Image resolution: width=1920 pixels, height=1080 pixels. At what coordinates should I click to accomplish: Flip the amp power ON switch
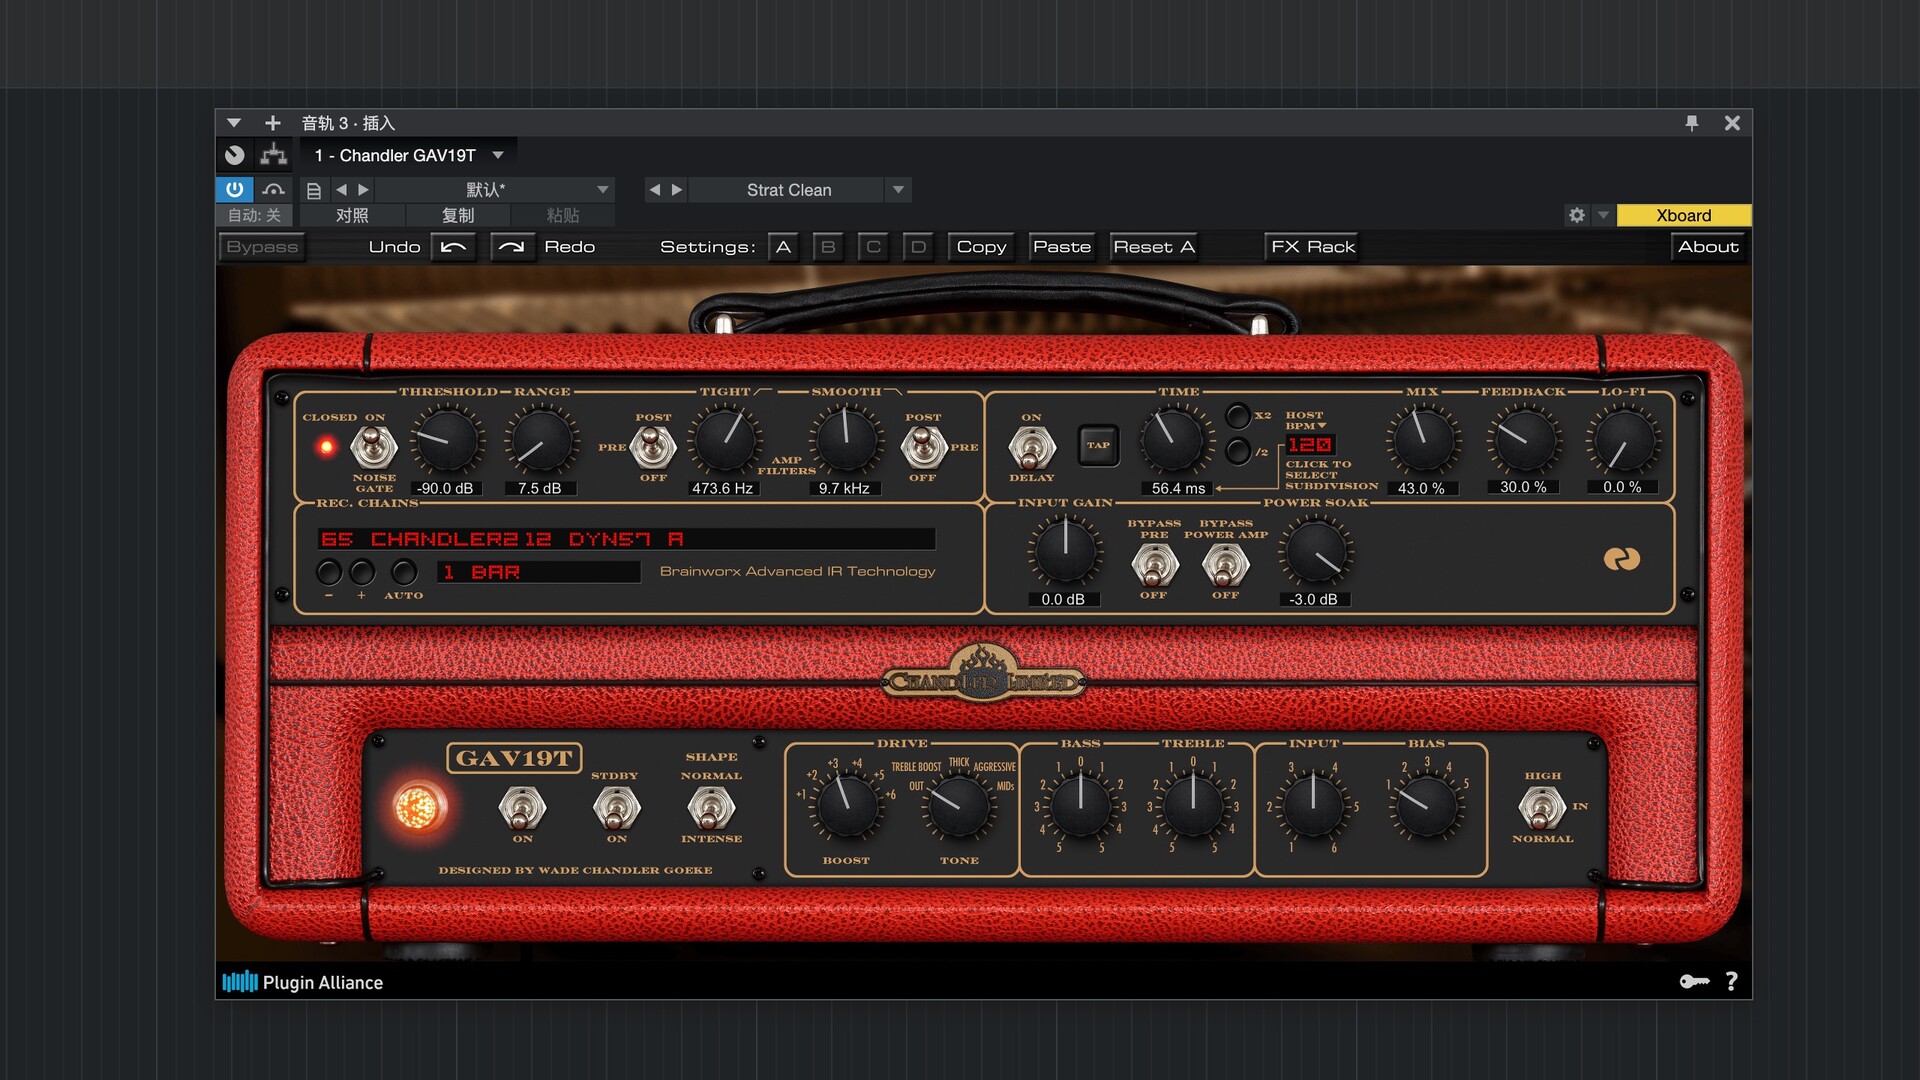click(522, 808)
